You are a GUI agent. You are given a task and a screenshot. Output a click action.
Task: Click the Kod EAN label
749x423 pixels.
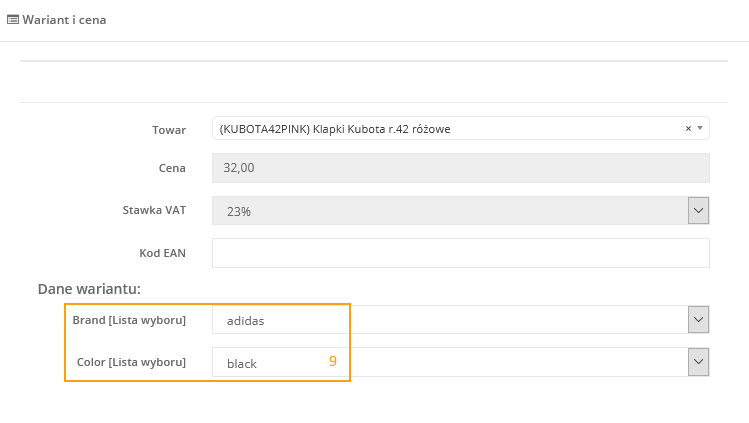click(162, 253)
